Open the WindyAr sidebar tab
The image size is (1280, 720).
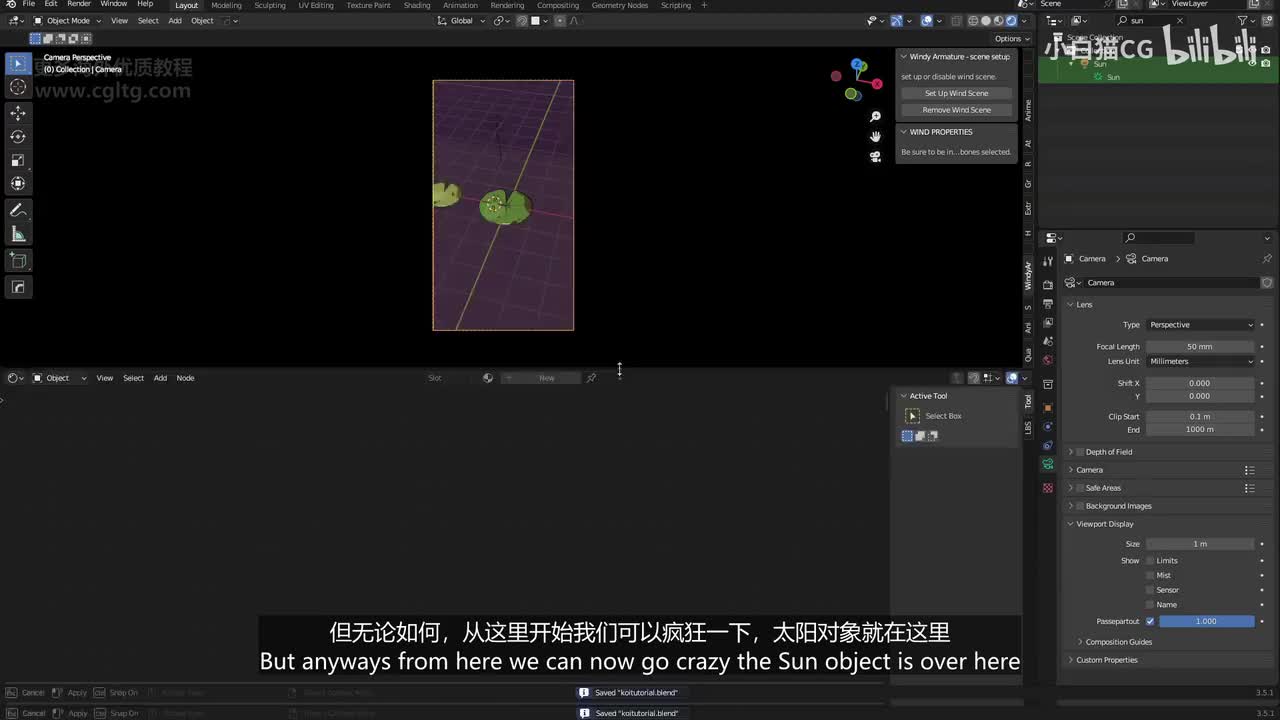1028,276
